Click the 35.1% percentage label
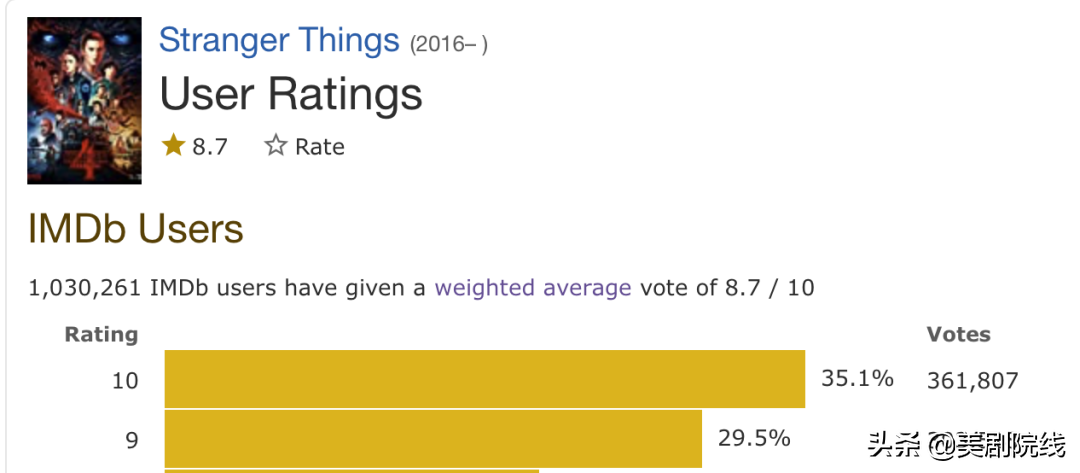This screenshot has height=473, width=1080. [x=857, y=379]
